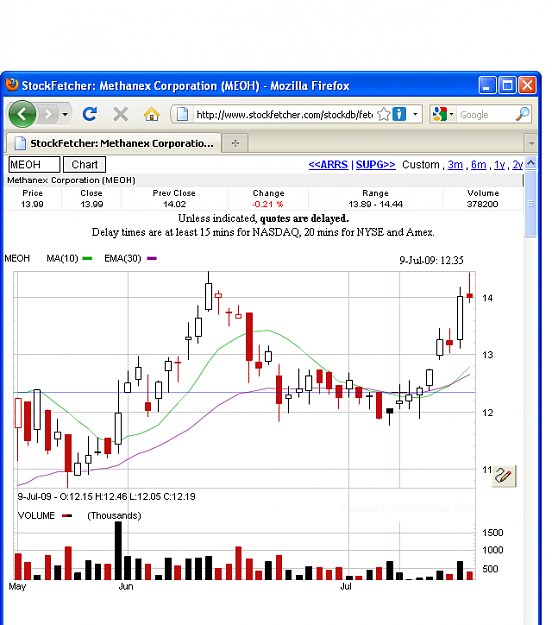
Task: Click the purple EMA(30) legend swatch
Action: pyautogui.click(x=152, y=259)
